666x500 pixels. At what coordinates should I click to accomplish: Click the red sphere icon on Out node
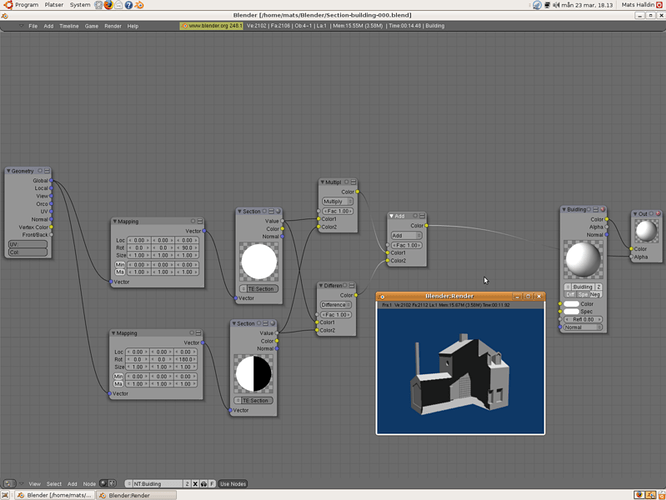(x=658, y=214)
